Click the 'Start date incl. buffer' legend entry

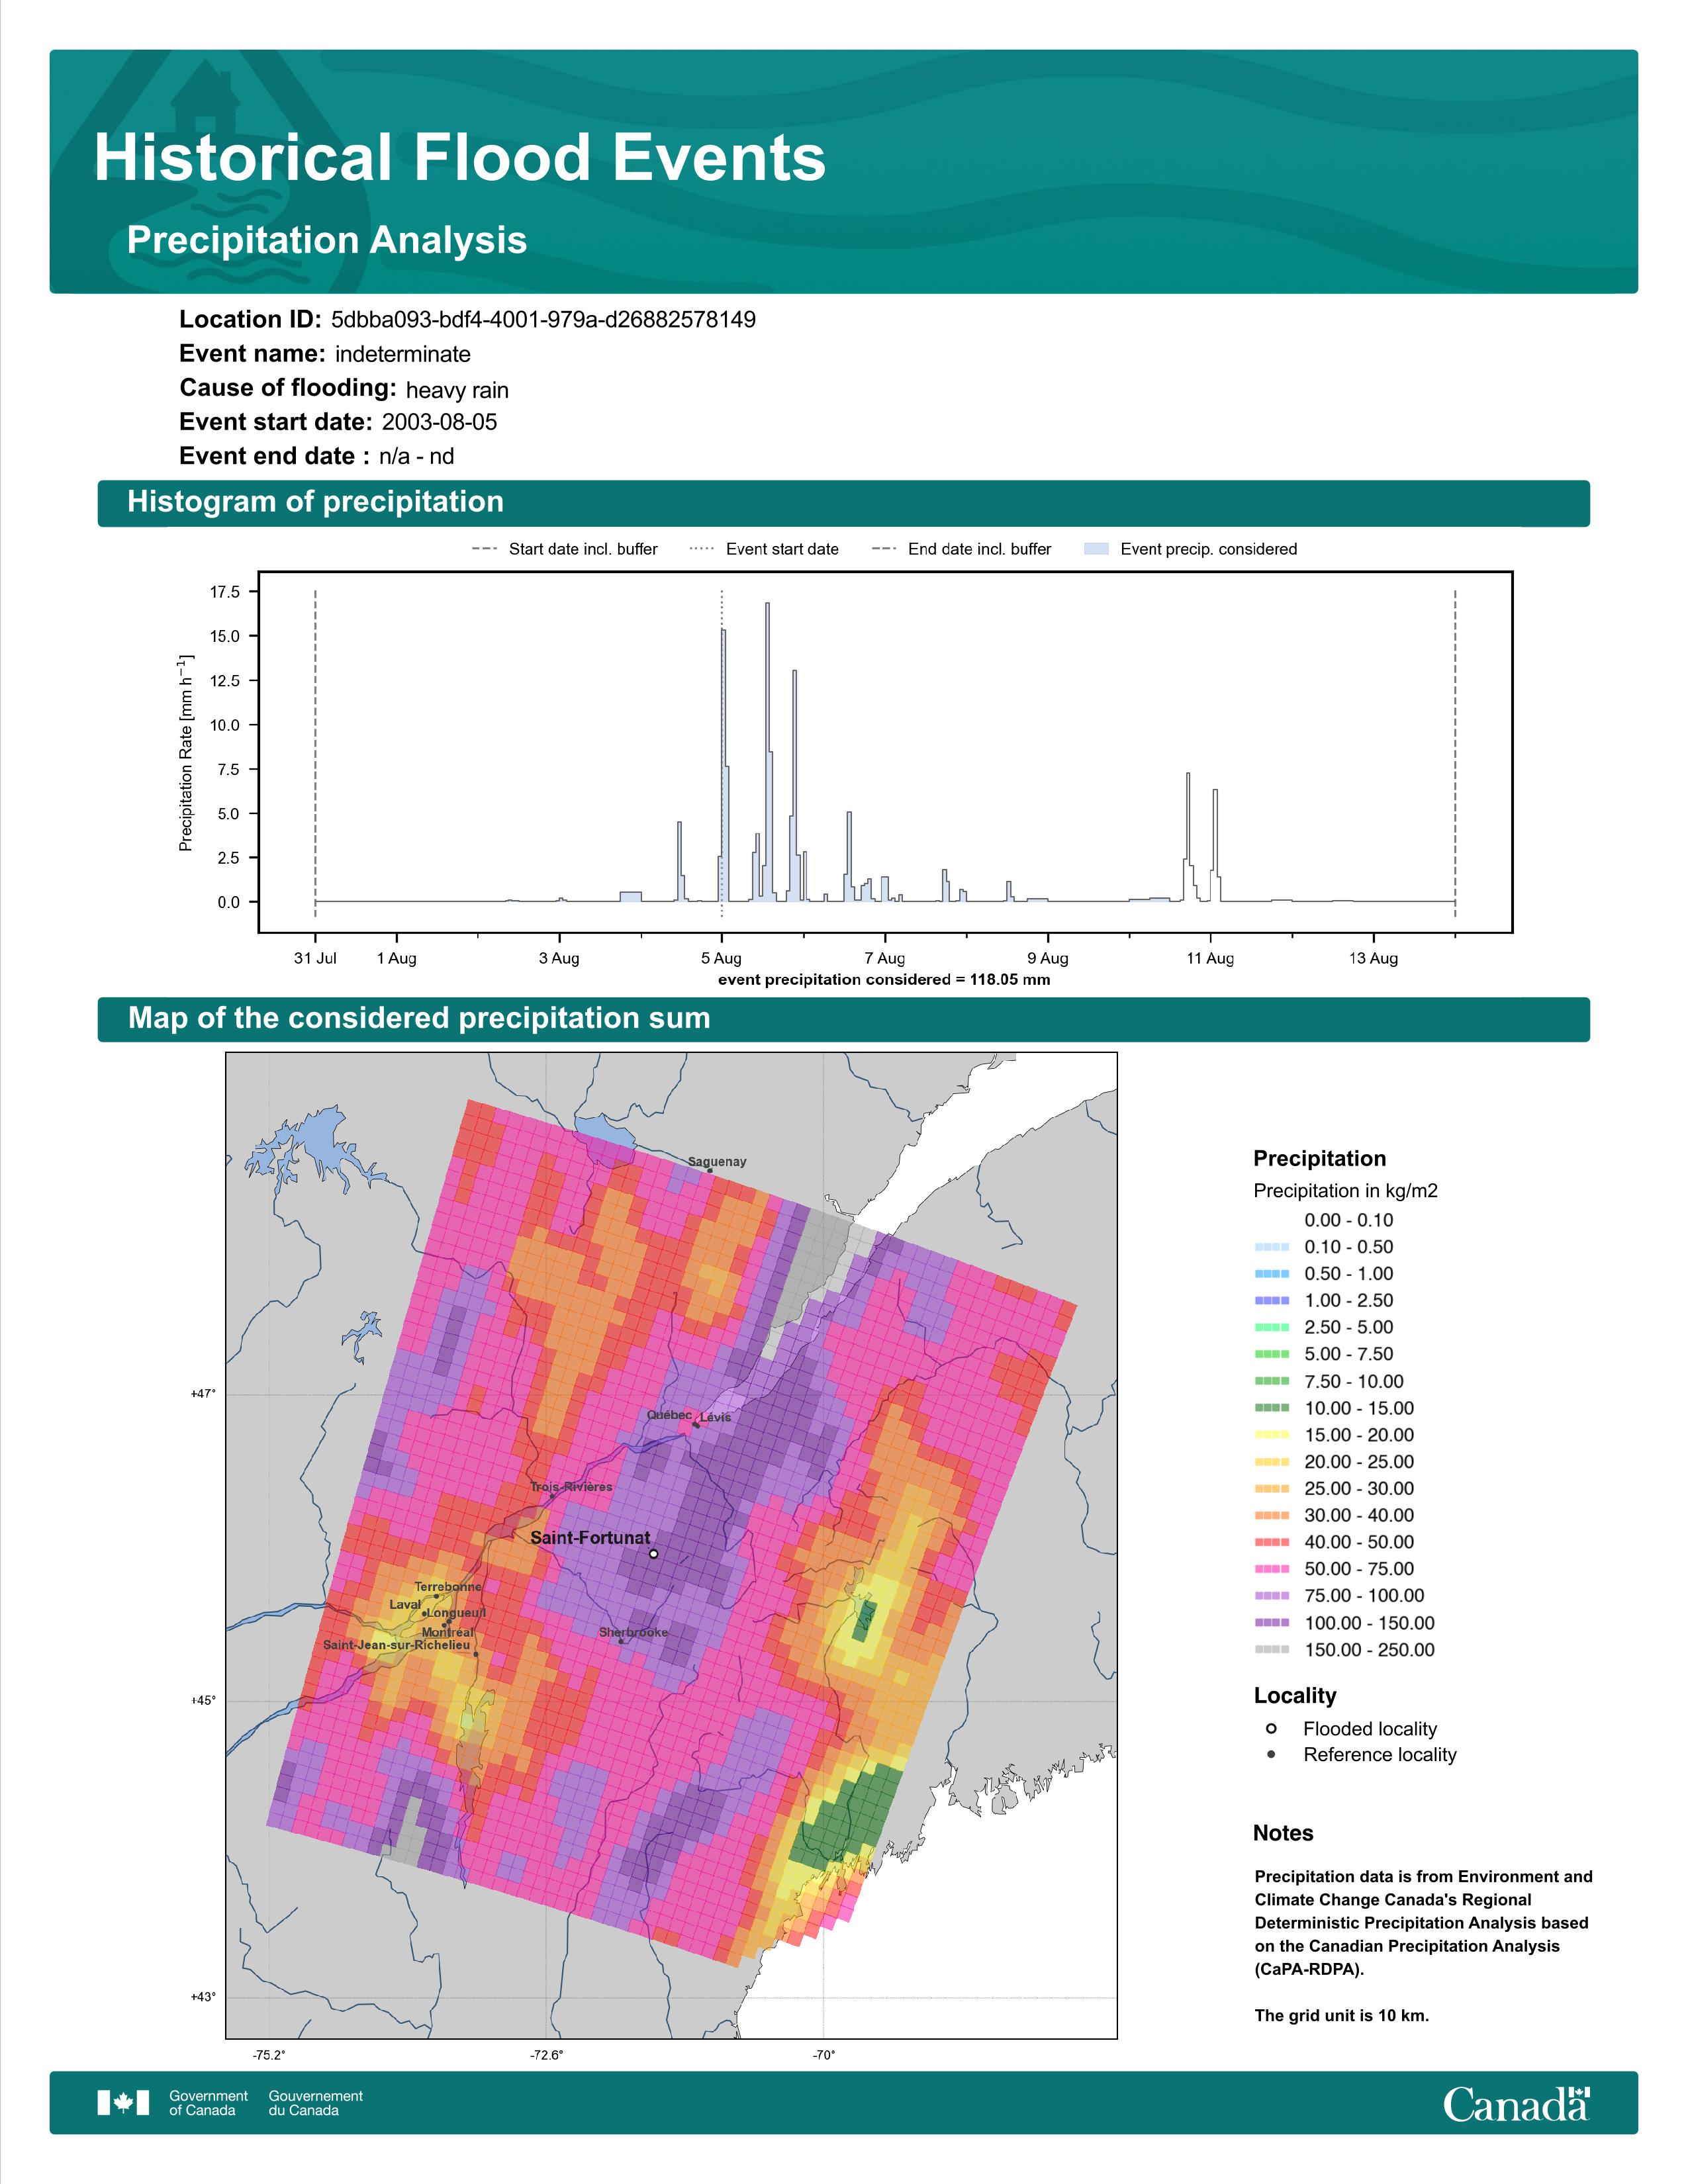pyautogui.click(x=565, y=549)
